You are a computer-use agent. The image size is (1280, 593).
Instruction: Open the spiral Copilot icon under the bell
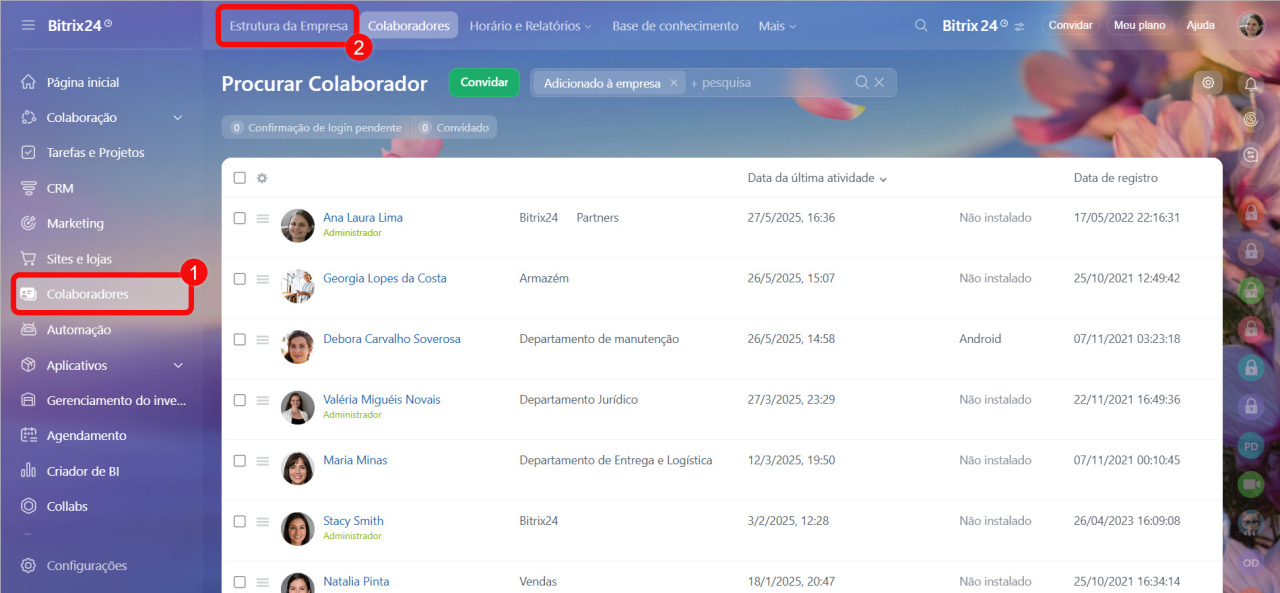1250,119
